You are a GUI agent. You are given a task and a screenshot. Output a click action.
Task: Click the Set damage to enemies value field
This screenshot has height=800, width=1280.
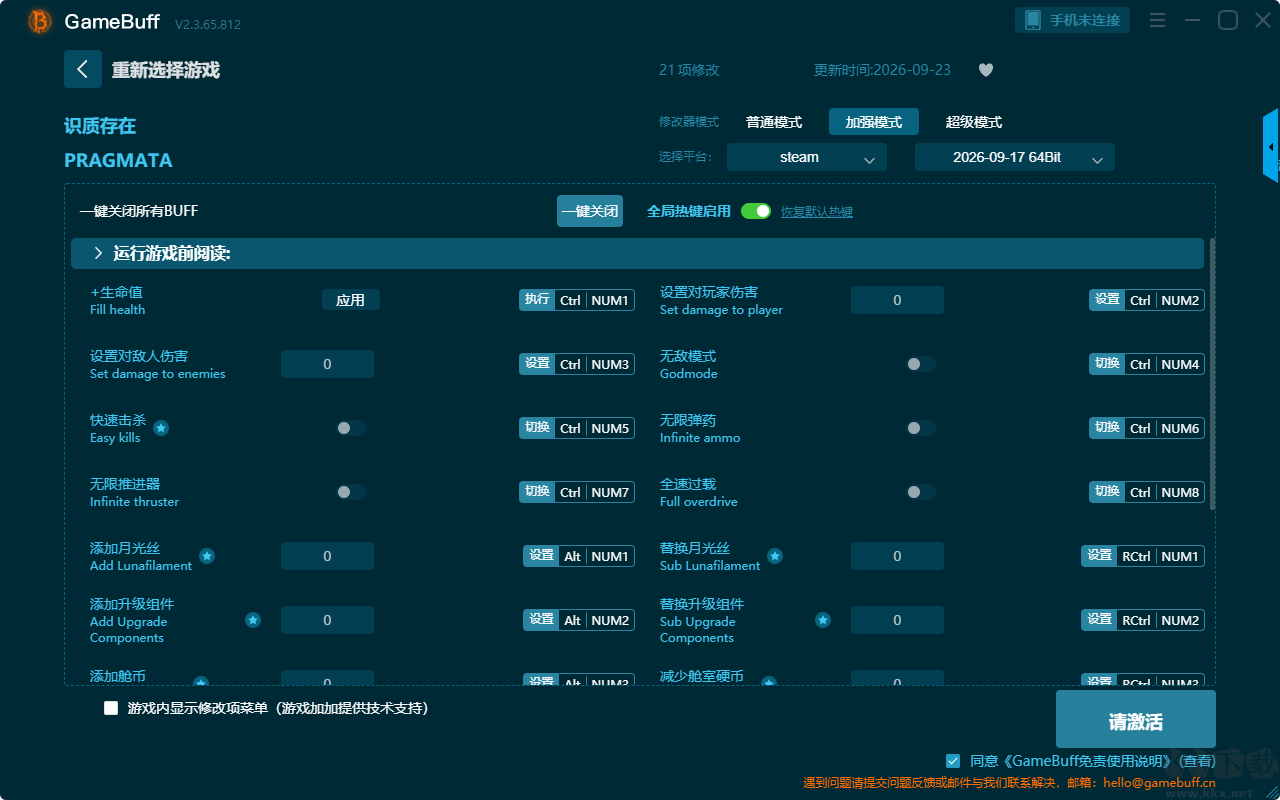pos(327,364)
